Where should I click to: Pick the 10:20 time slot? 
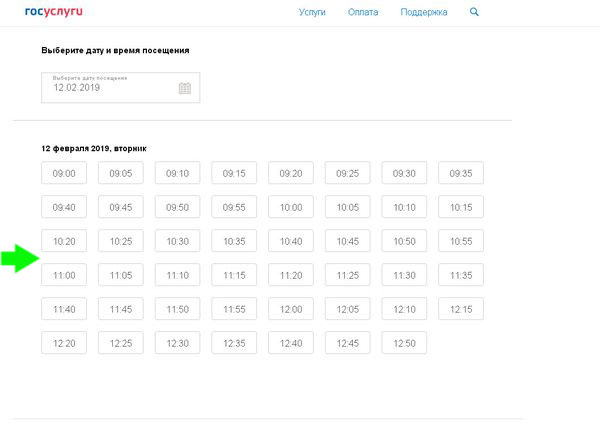(x=64, y=241)
